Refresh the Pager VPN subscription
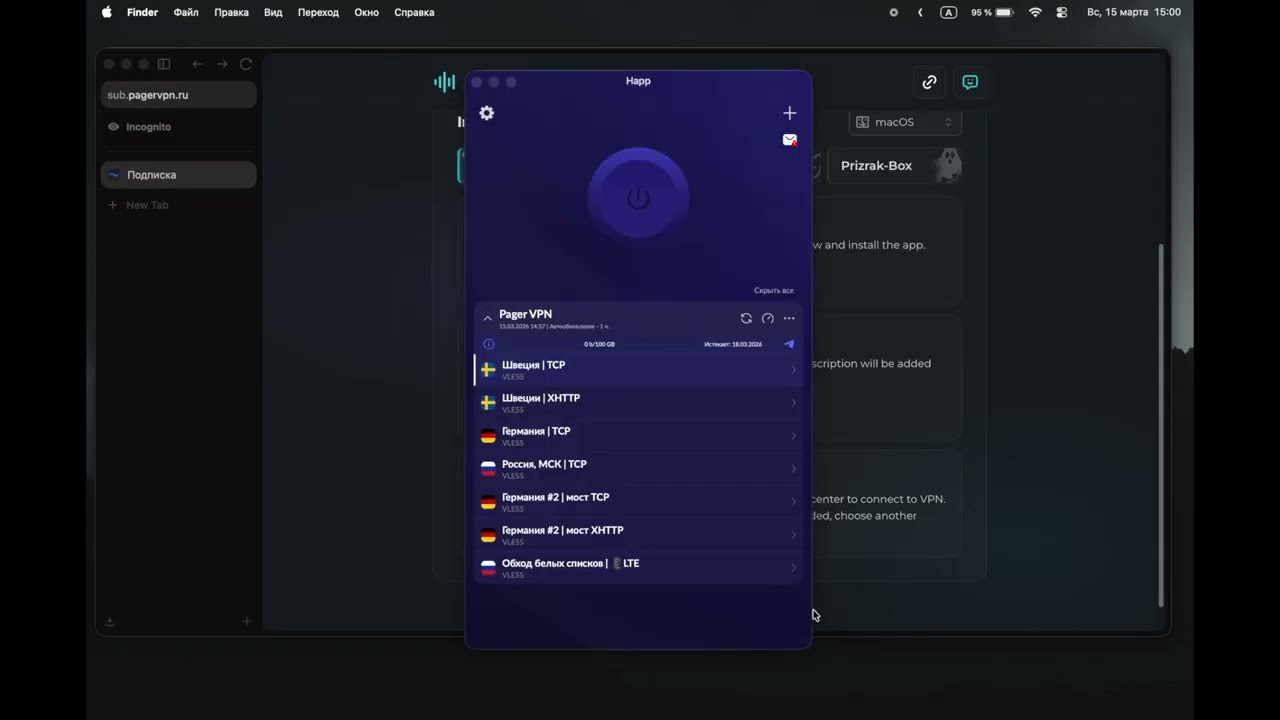Viewport: 1280px width, 720px height. [746, 318]
